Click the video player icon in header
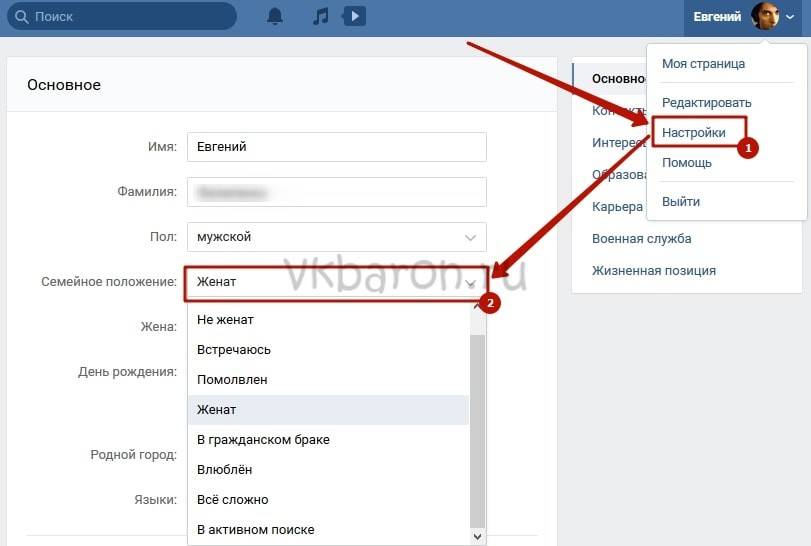This screenshot has height=546, width=811. point(352,17)
